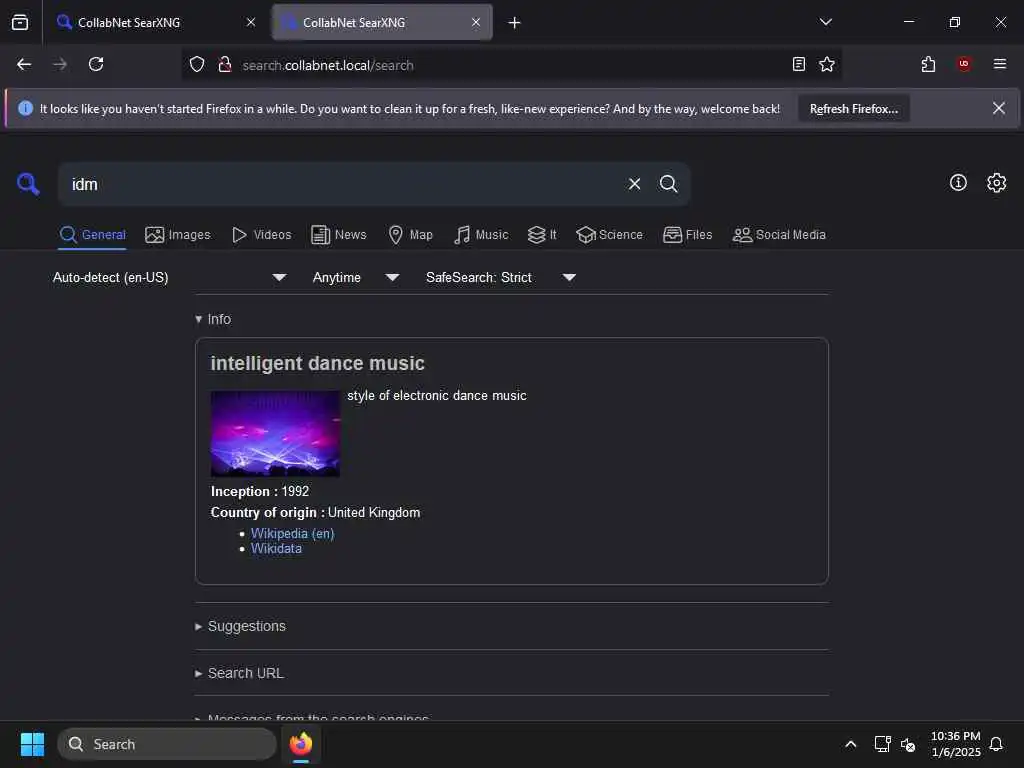The height and width of the screenshot is (768, 1024).
Task: Click the SearXNG magnifier logo
Action: tap(28, 184)
